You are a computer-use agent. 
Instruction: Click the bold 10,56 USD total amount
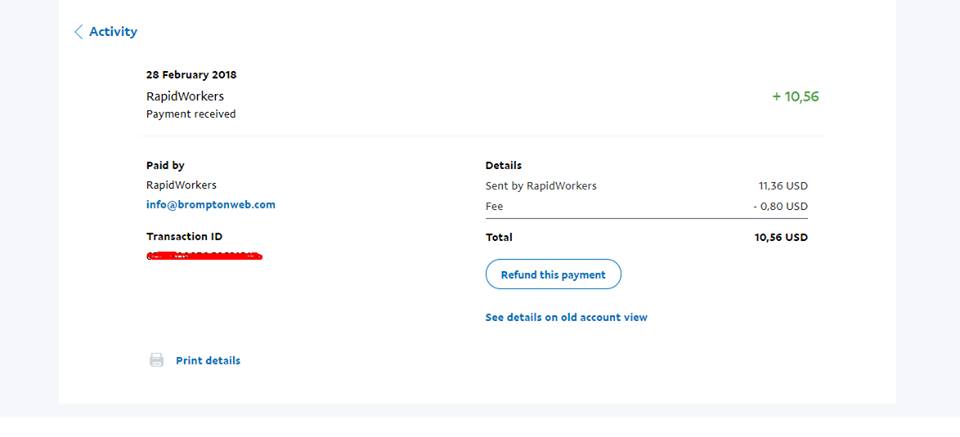781,238
